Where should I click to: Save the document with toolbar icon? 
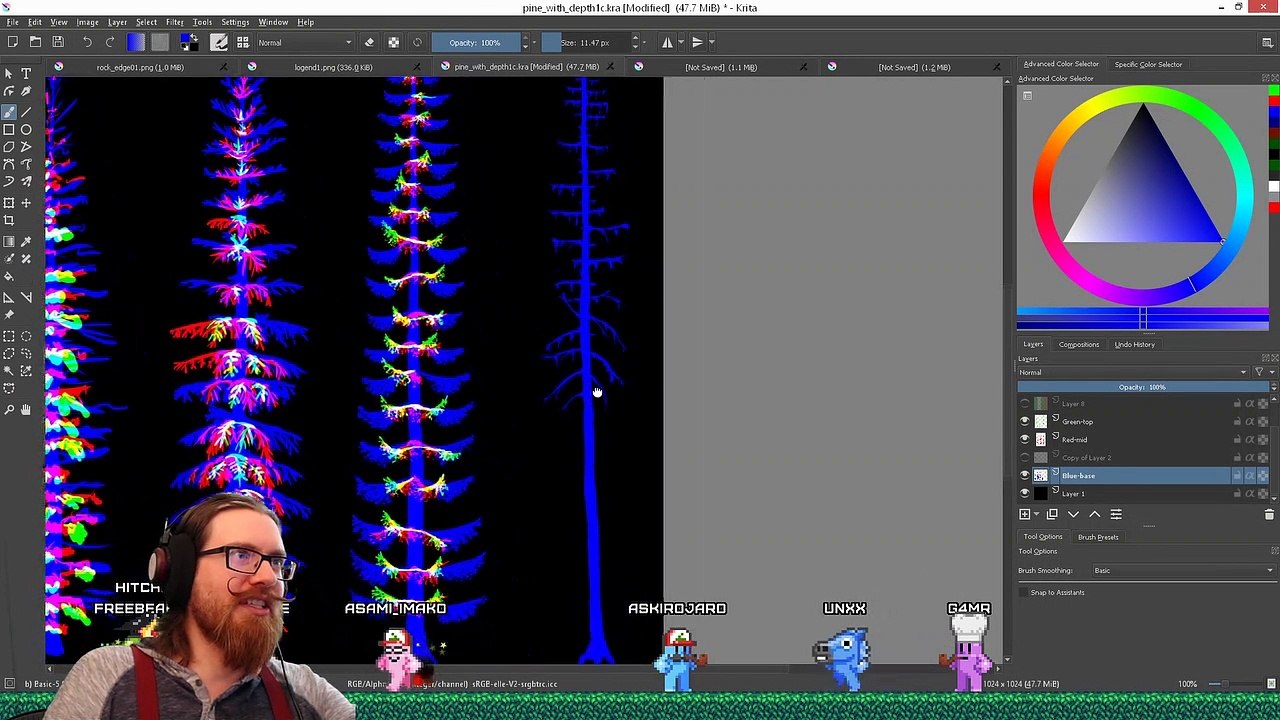click(x=58, y=42)
